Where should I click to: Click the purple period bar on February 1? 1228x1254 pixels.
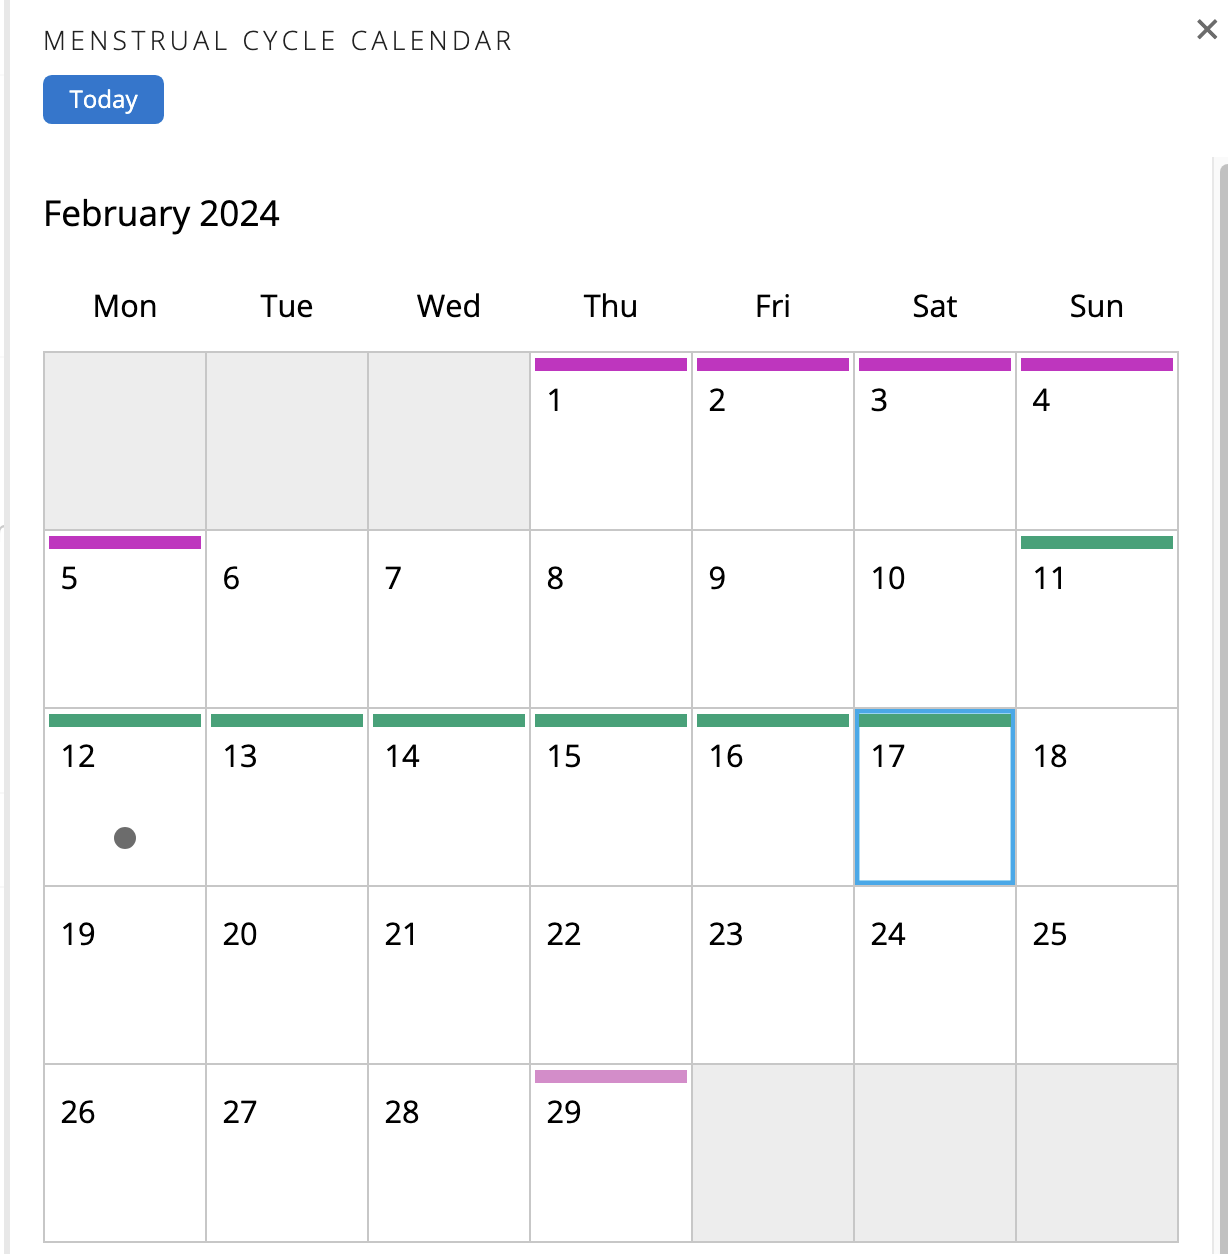[x=611, y=364]
